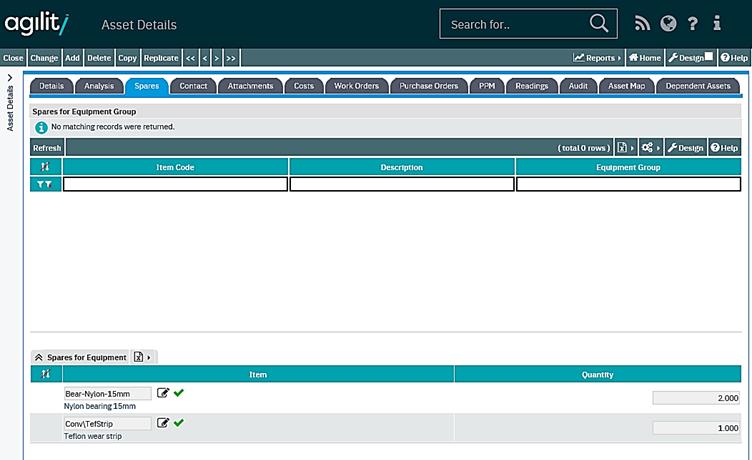
Task: Edit the Bear-Nylon-15mm item
Action: click(163, 393)
